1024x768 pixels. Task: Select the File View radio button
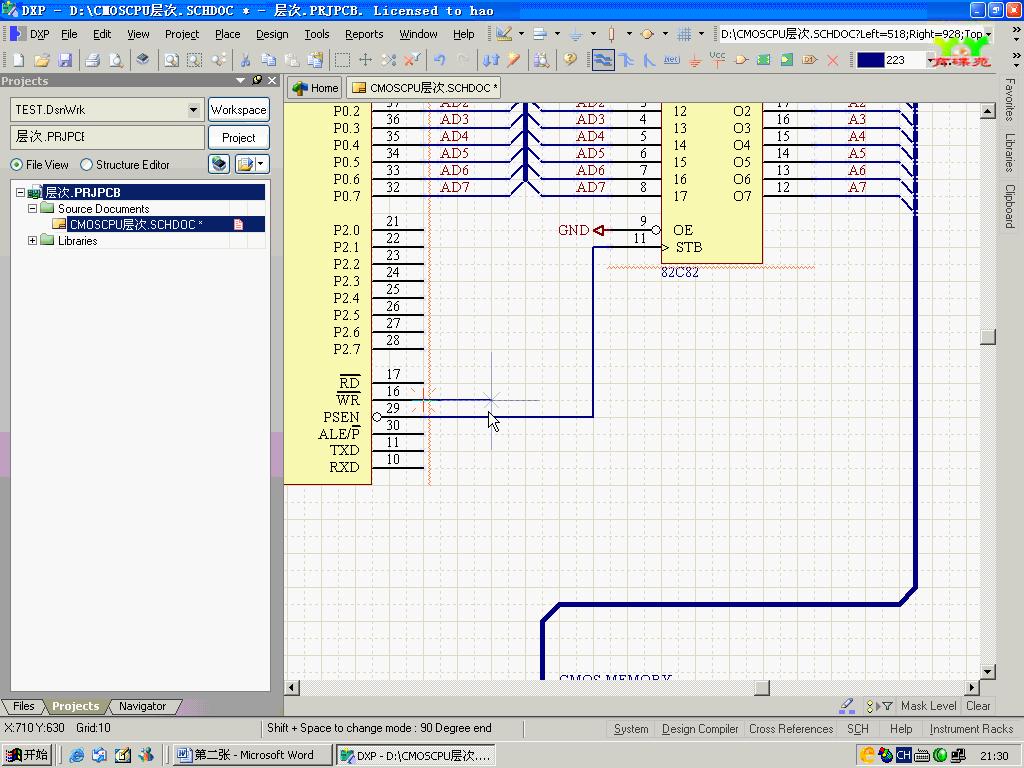coord(16,165)
